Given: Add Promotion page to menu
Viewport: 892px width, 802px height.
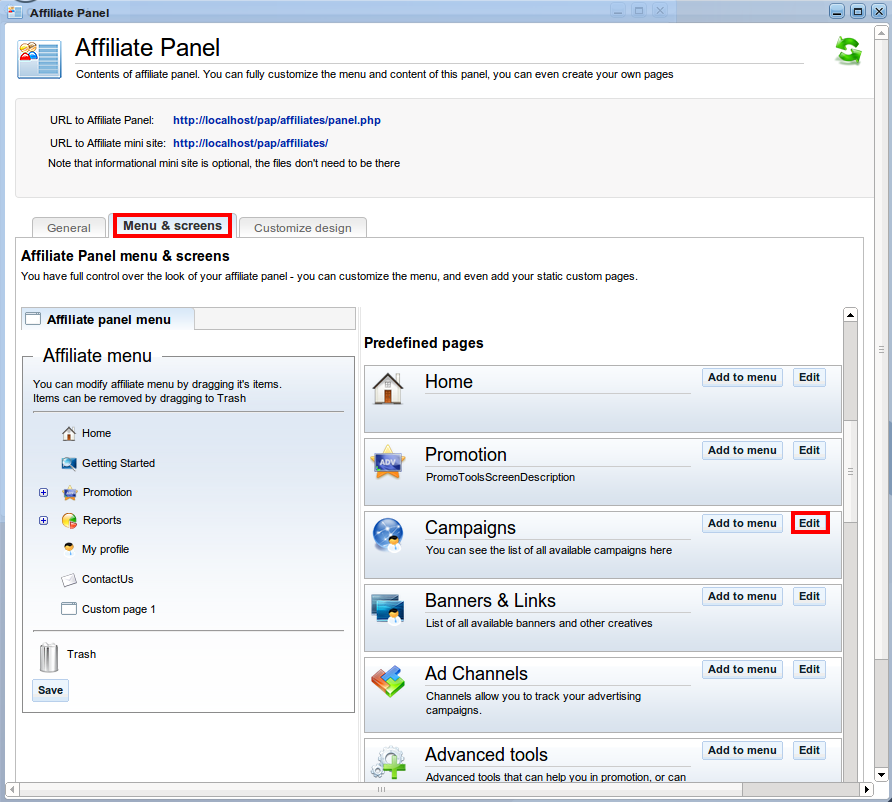Looking at the screenshot, I should (x=742, y=450).
